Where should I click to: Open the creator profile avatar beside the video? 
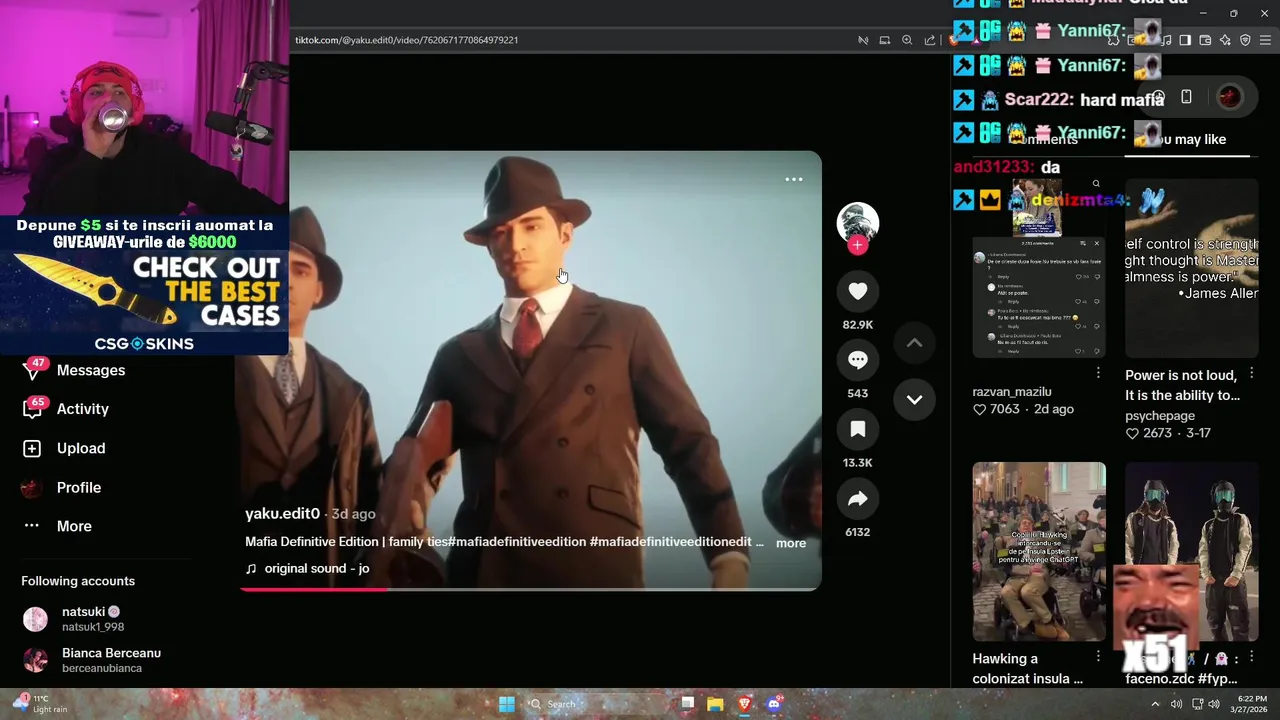coord(857,223)
